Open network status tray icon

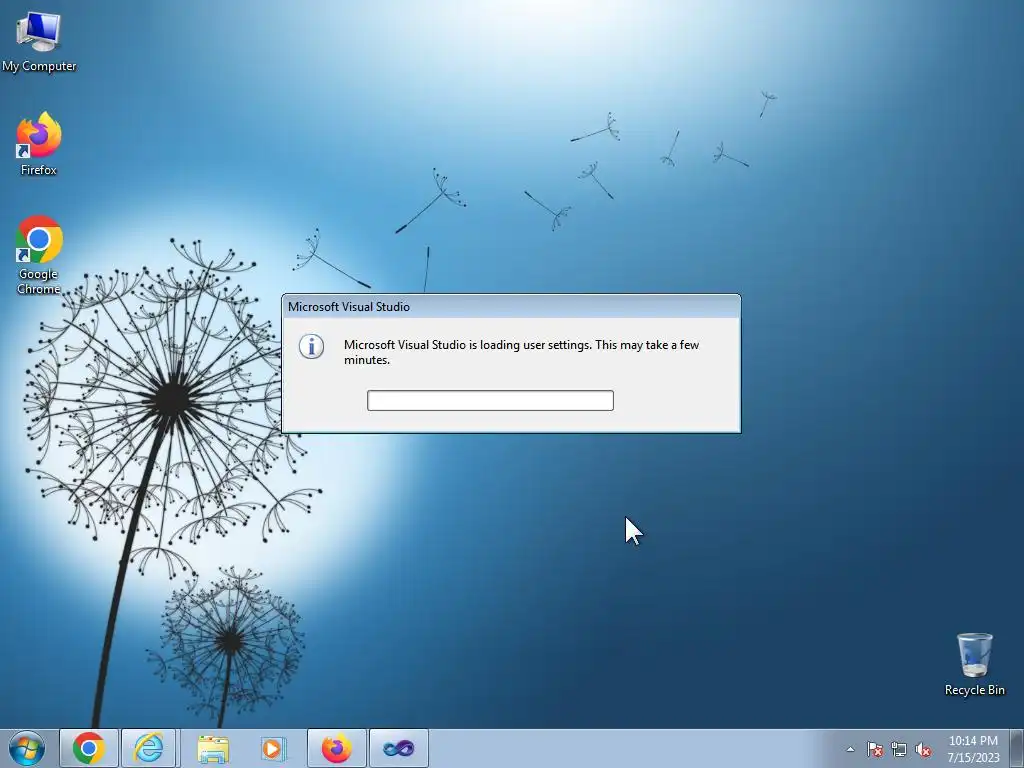899,749
